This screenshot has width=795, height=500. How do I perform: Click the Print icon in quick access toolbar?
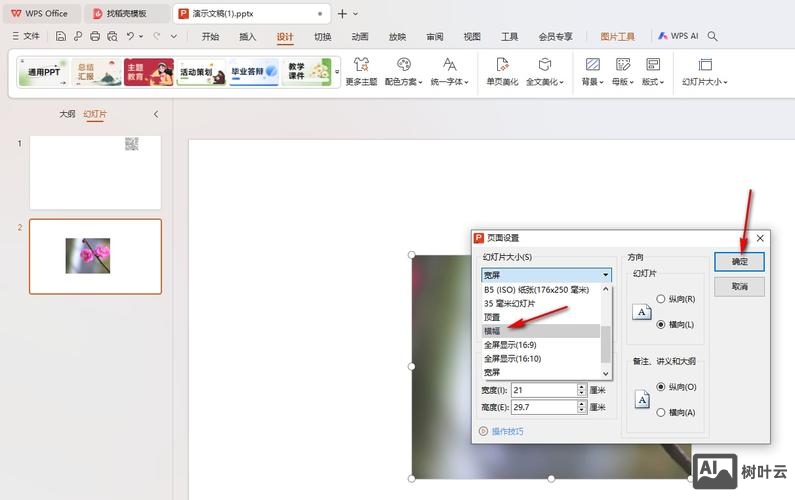95,36
